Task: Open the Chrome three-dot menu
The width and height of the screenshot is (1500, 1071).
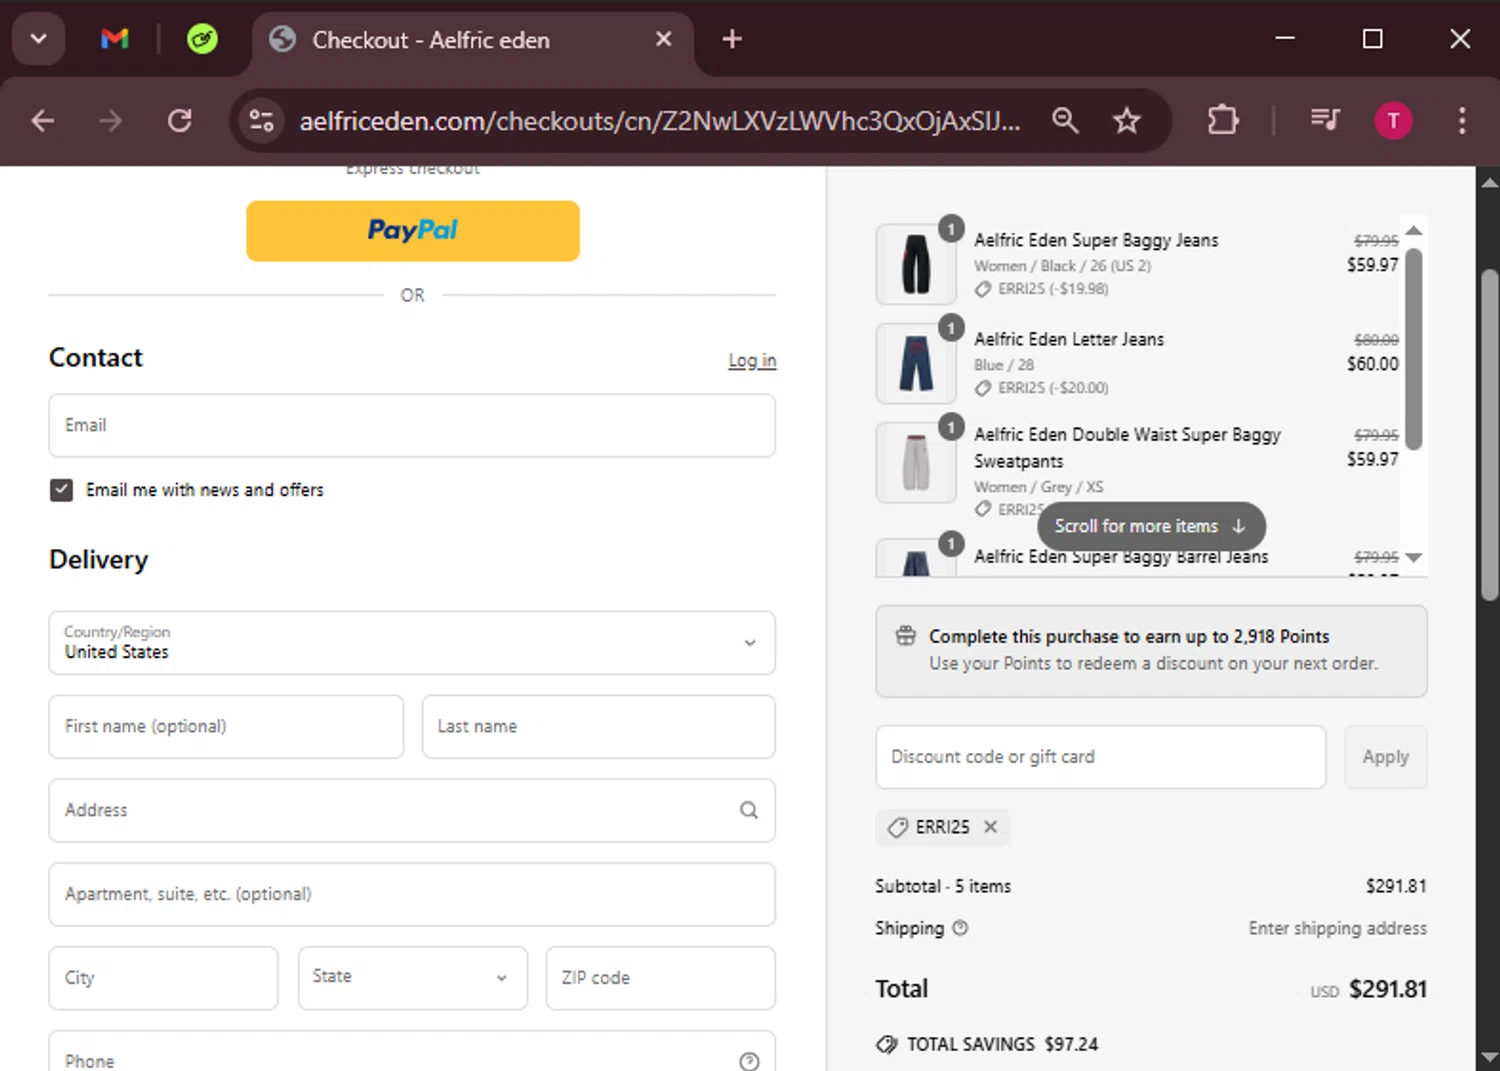Action: point(1462,121)
